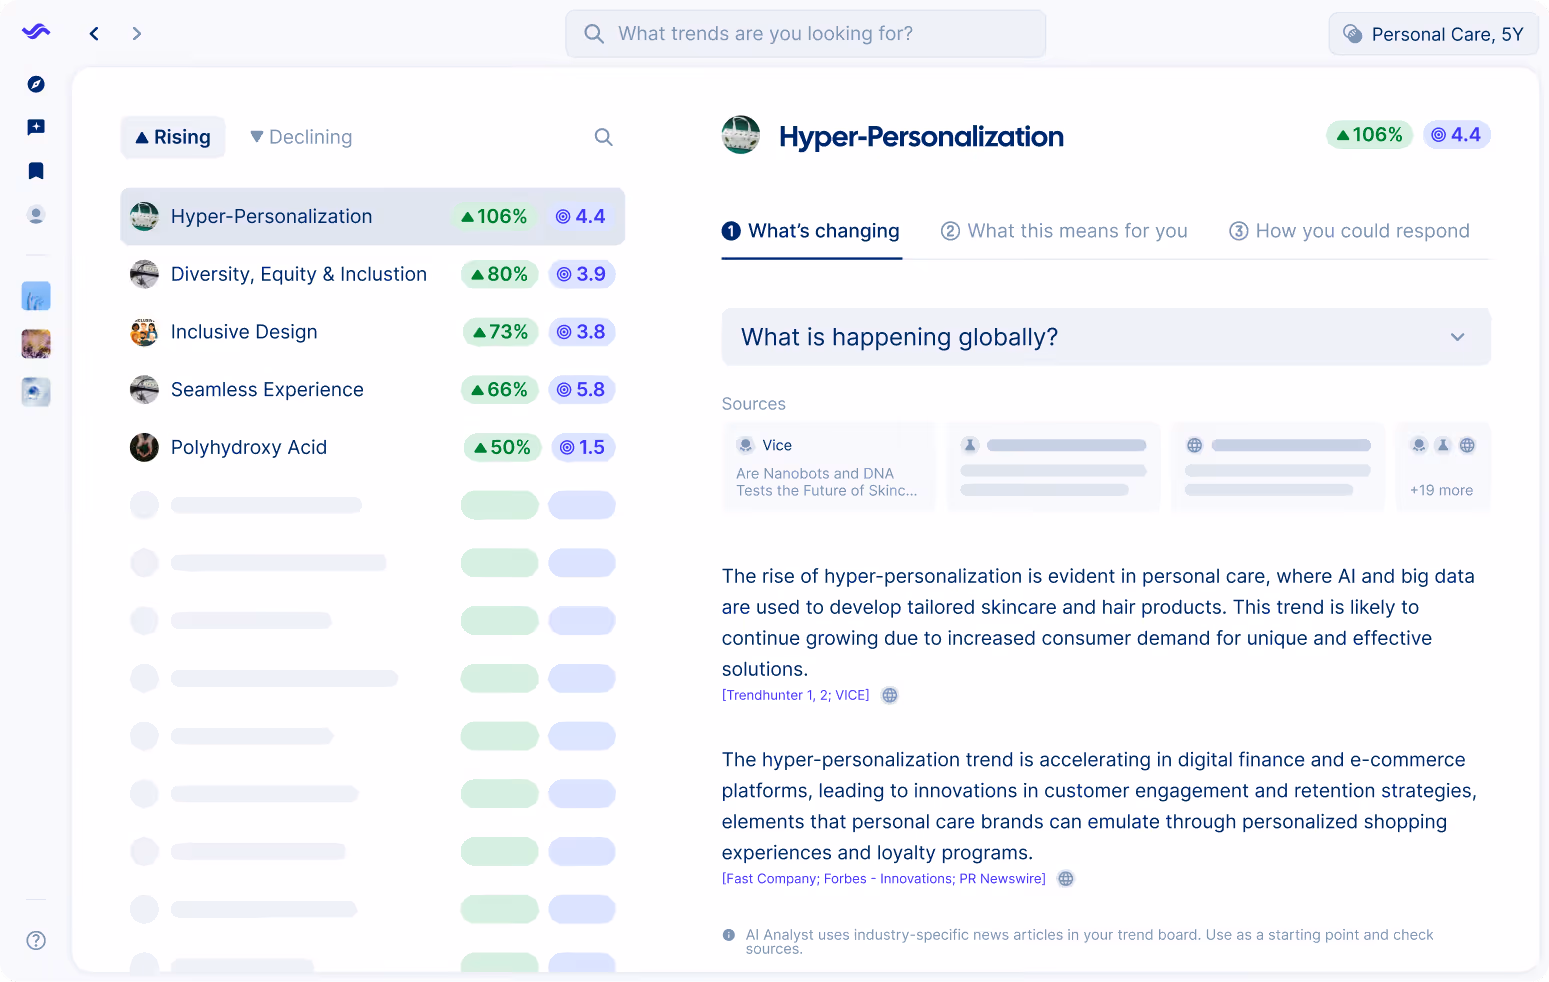
Task: Select the Polyhydroxy Acid trend
Action: [372, 447]
